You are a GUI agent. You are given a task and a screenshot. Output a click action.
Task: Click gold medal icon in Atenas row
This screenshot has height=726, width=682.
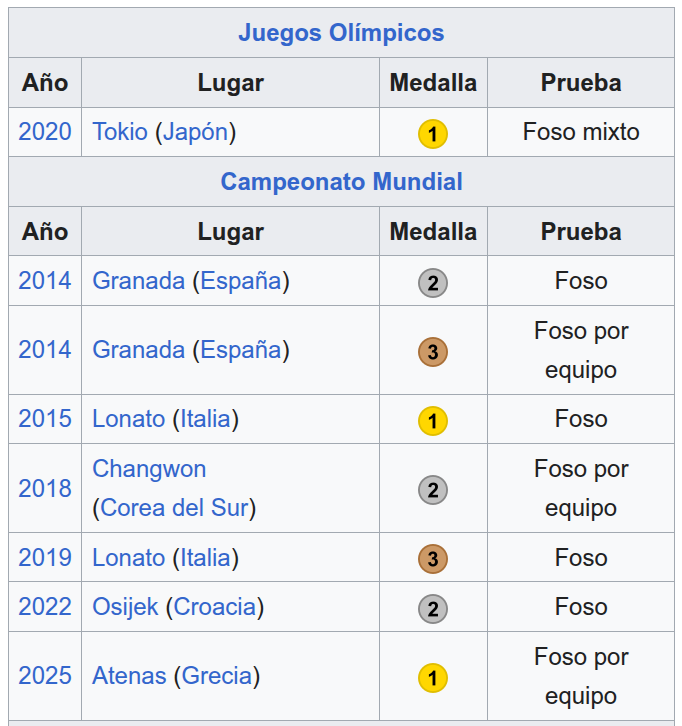coord(432,678)
